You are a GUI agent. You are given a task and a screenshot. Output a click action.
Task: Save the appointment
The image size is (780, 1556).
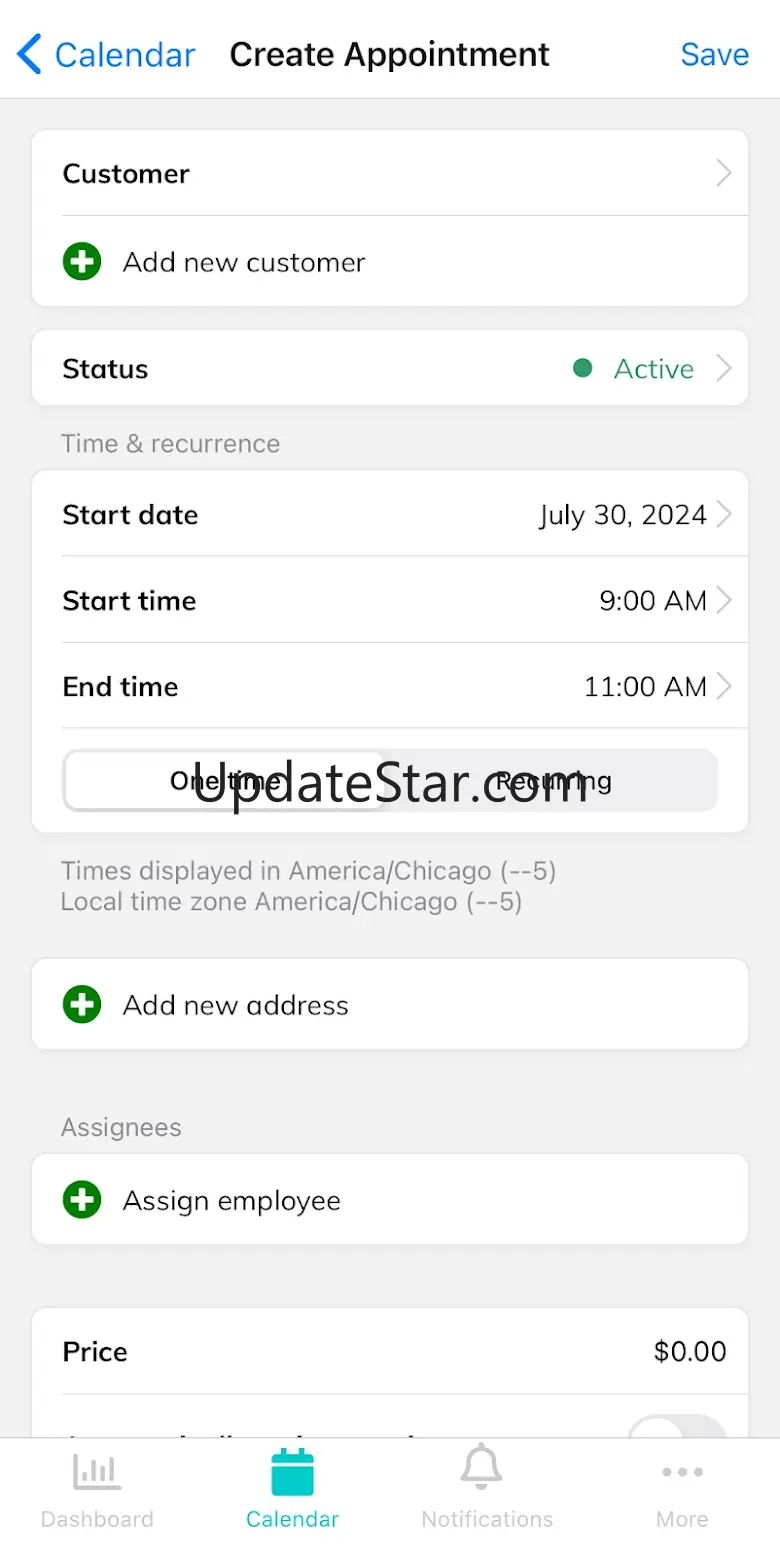coord(714,54)
